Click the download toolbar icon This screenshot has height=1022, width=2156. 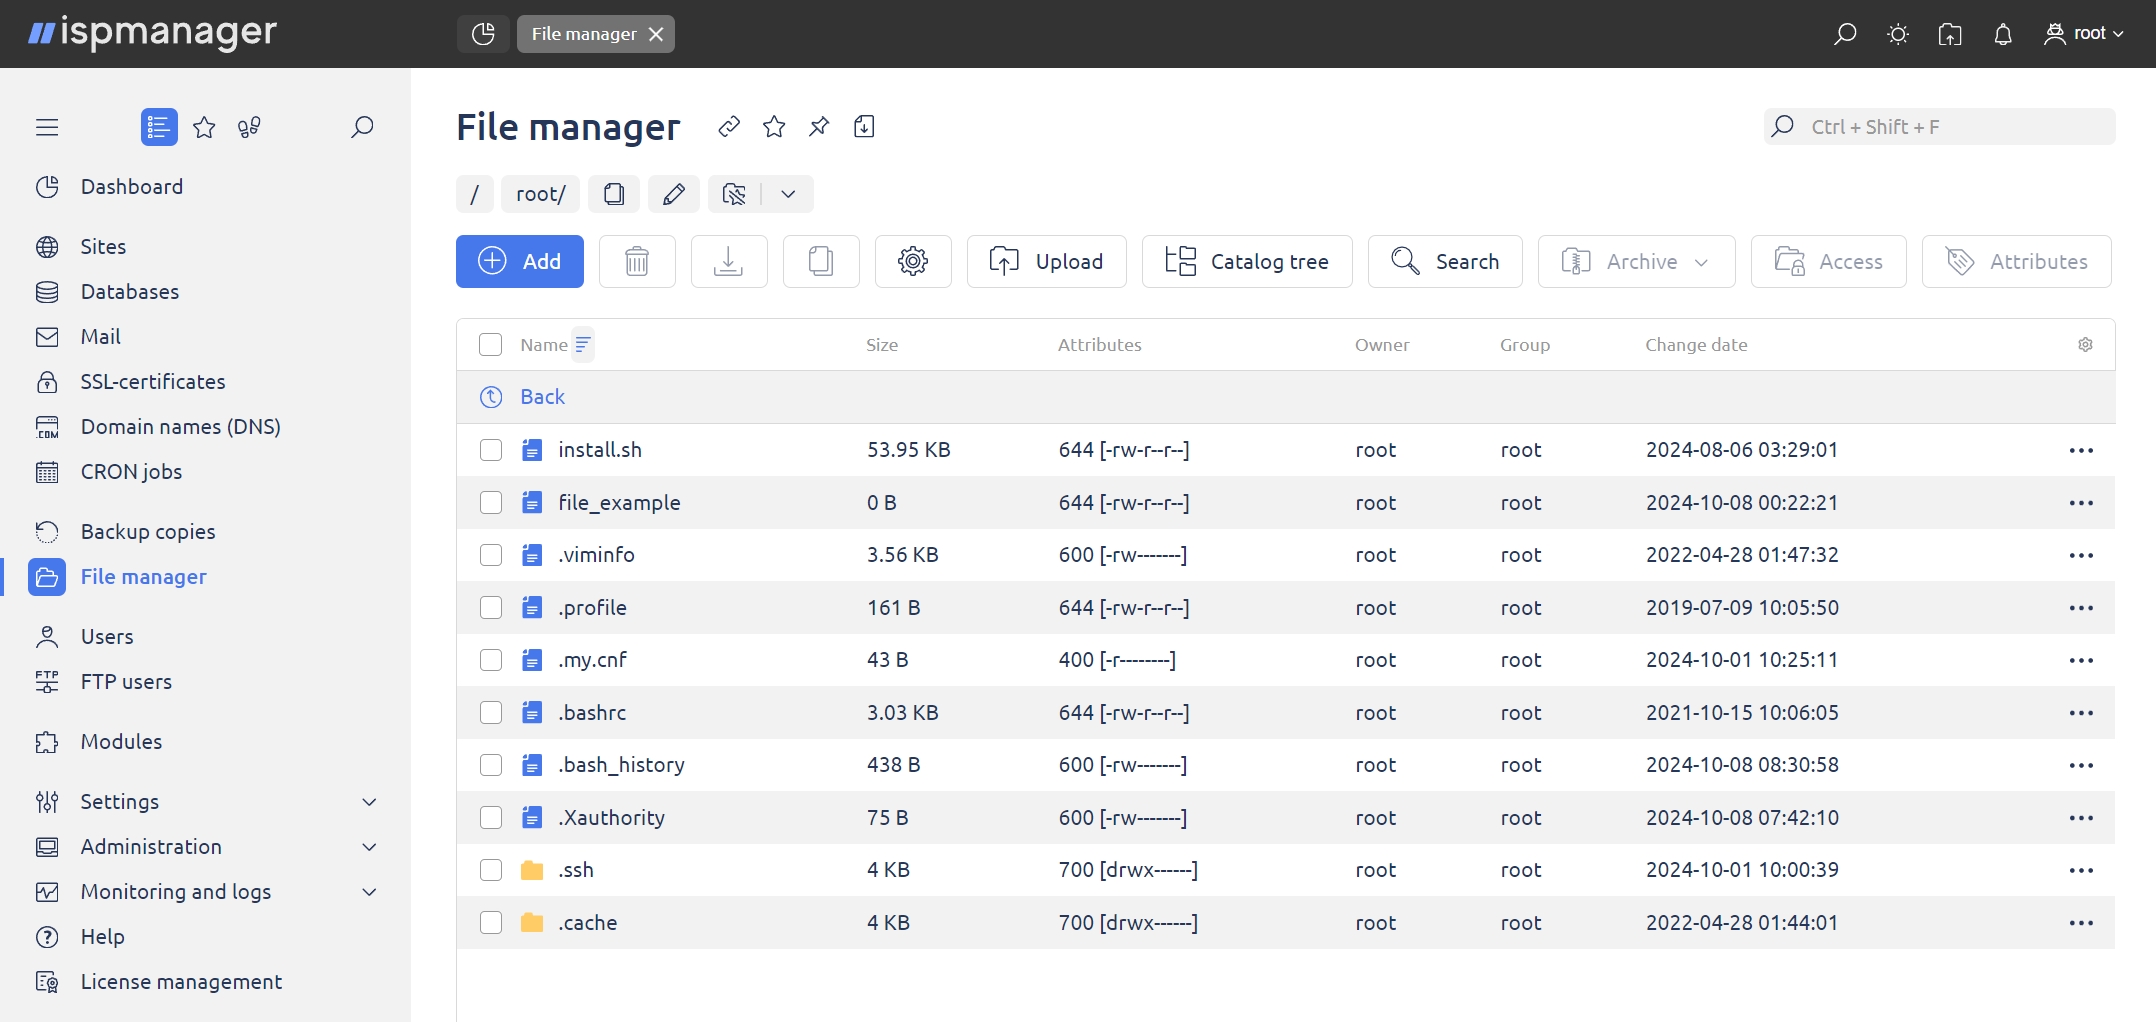point(729,262)
